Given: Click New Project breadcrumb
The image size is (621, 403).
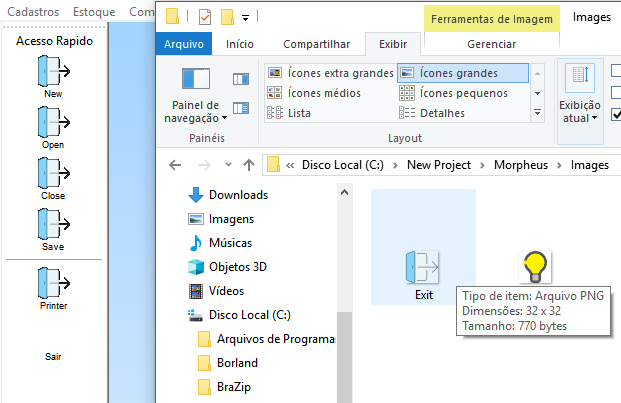Looking at the screenshot, I should coord(439,165).
